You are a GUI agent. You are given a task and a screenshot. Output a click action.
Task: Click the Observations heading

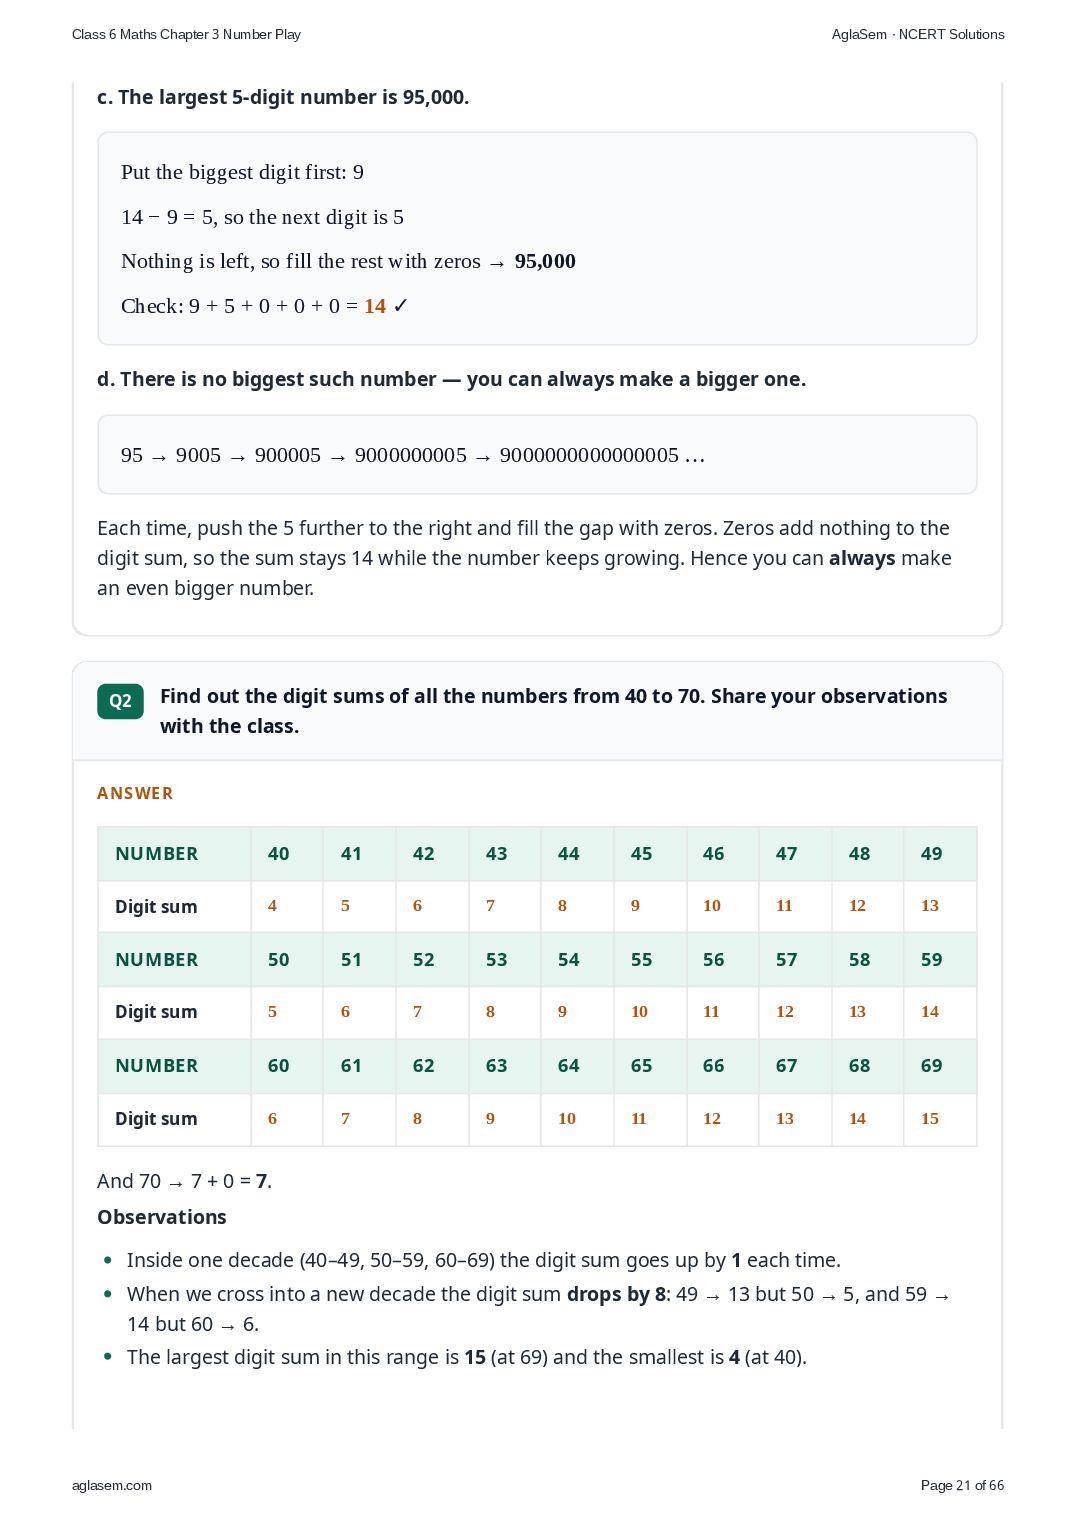162,1217
